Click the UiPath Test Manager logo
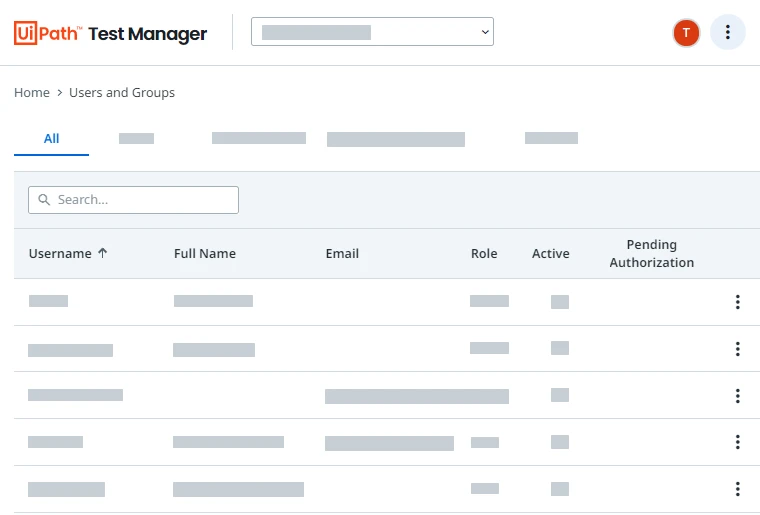This screenshot has width=760, height=515. coord(111,33)
